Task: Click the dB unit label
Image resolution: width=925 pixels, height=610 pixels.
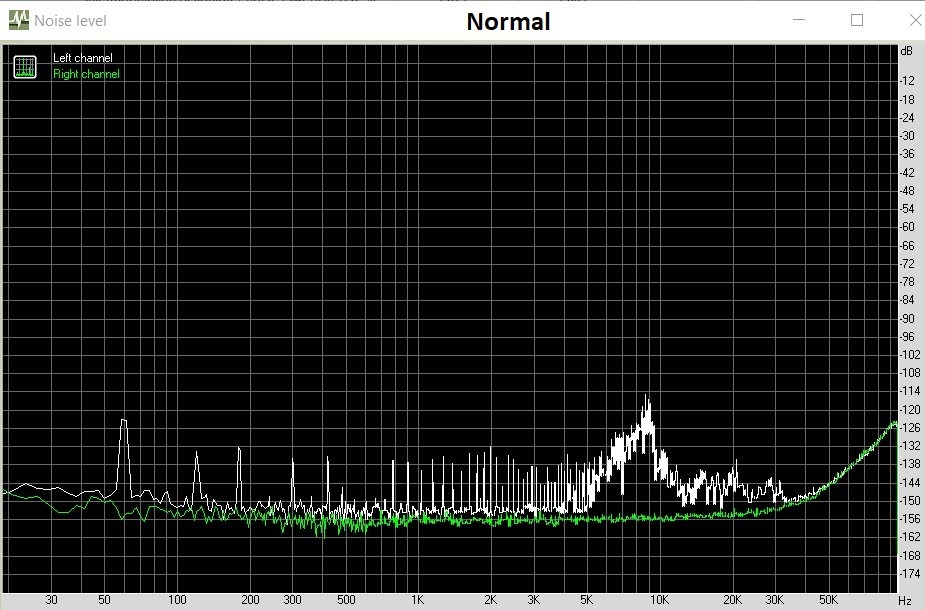Action: pyautogui.click(x=907, y=51)
